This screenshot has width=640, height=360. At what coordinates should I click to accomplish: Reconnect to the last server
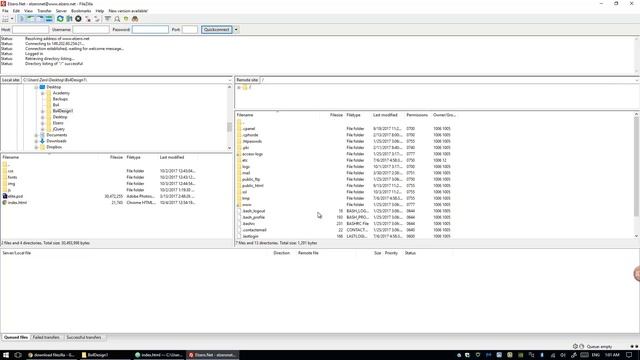[x=97, y=19]
